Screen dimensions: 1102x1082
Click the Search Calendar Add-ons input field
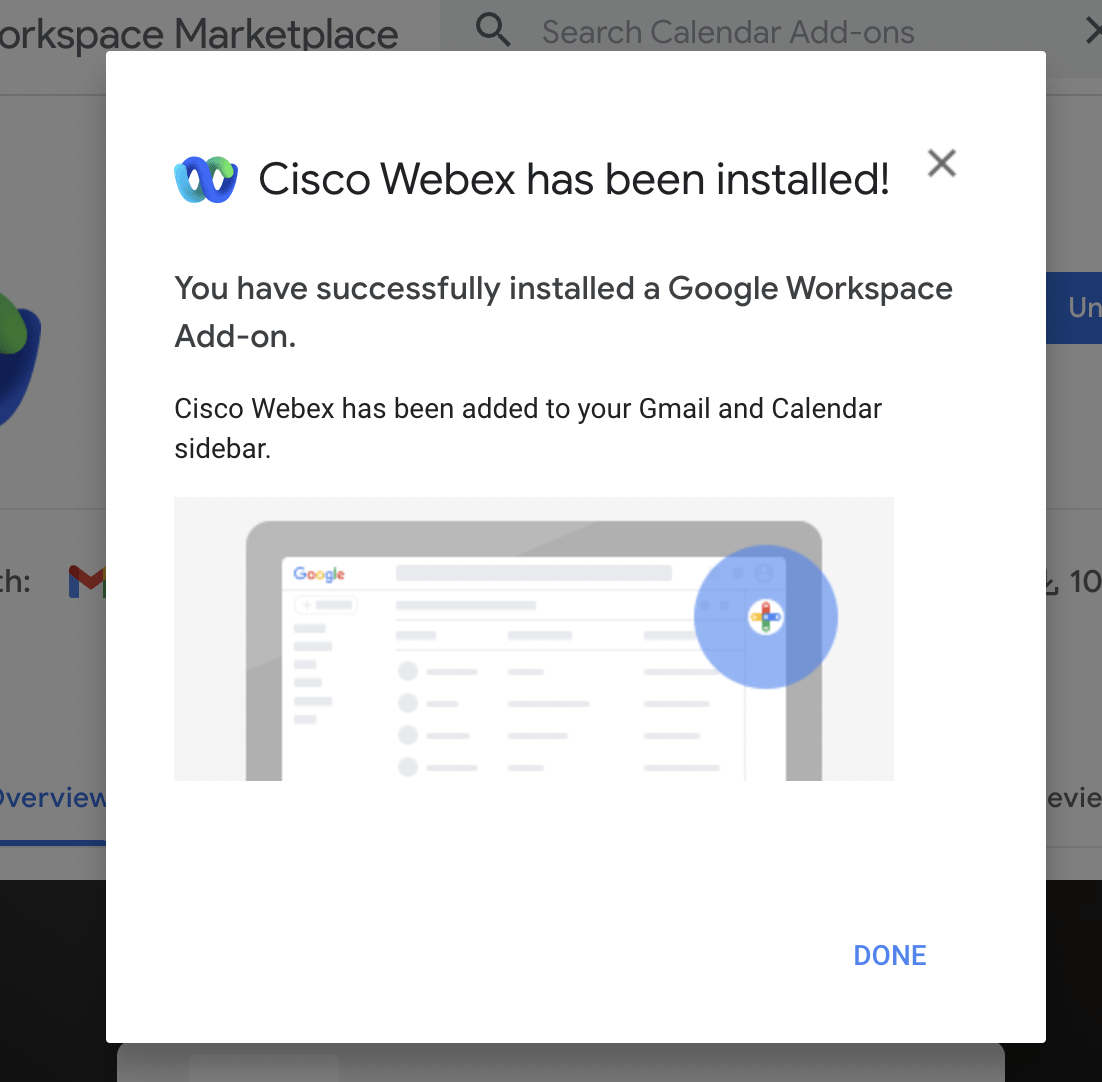[728, 31]
